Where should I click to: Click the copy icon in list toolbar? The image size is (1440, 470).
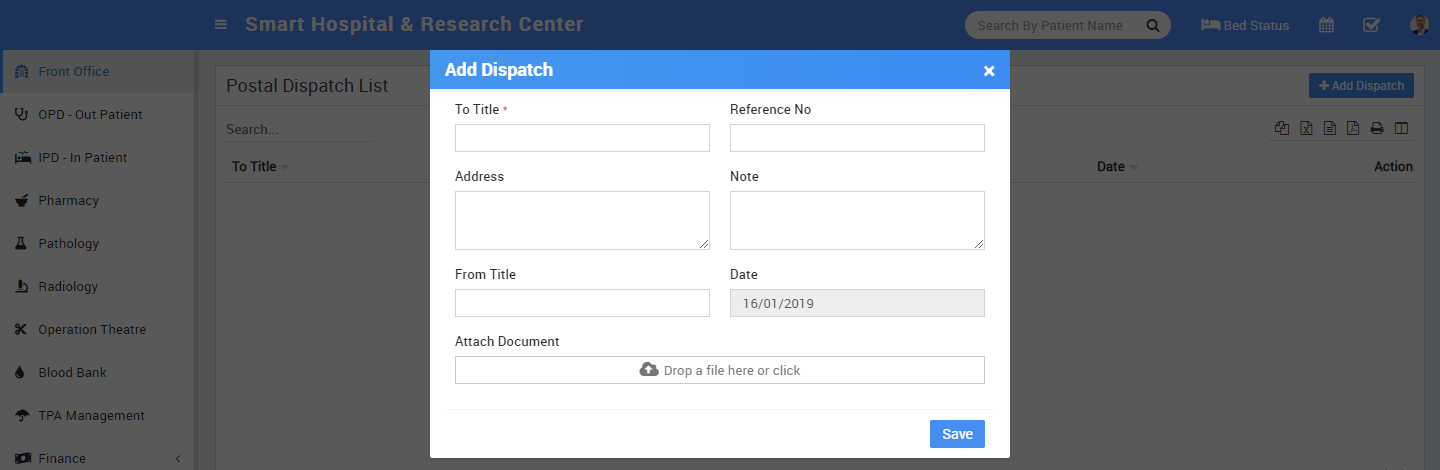(x=1282, y=128)
